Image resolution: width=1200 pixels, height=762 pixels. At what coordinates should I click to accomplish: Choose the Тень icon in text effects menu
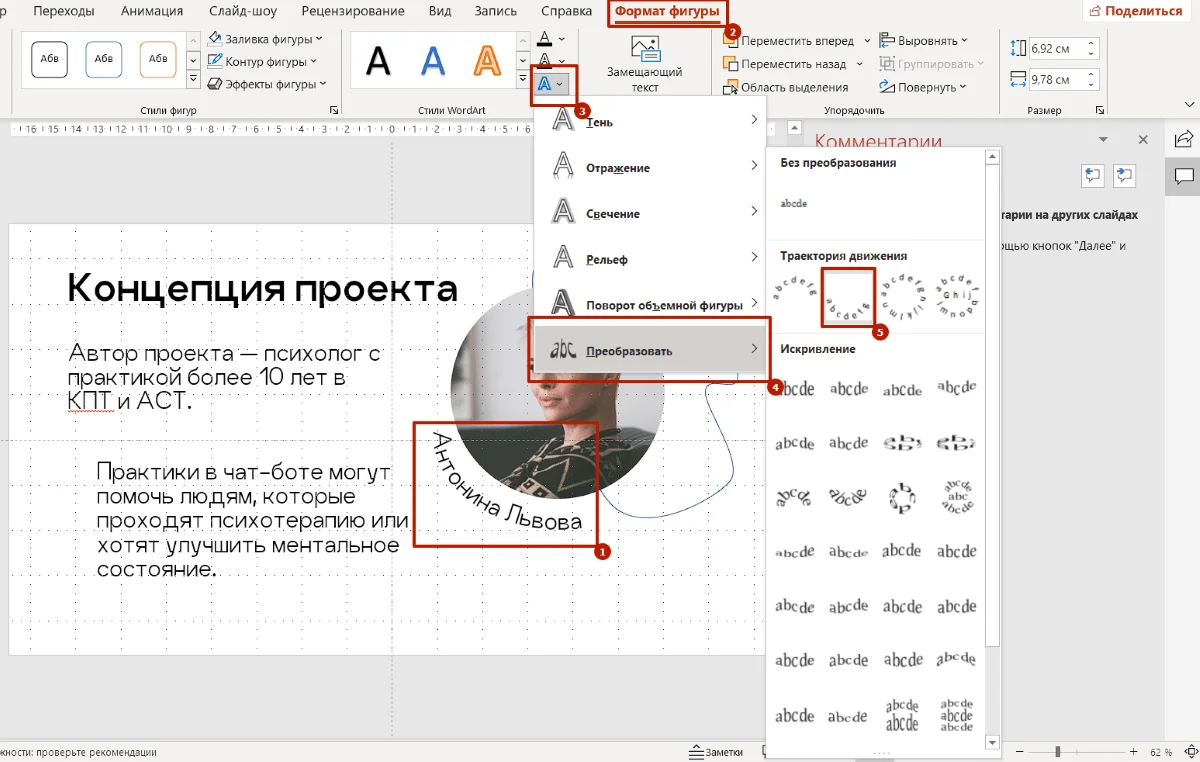tap(563, 121)
